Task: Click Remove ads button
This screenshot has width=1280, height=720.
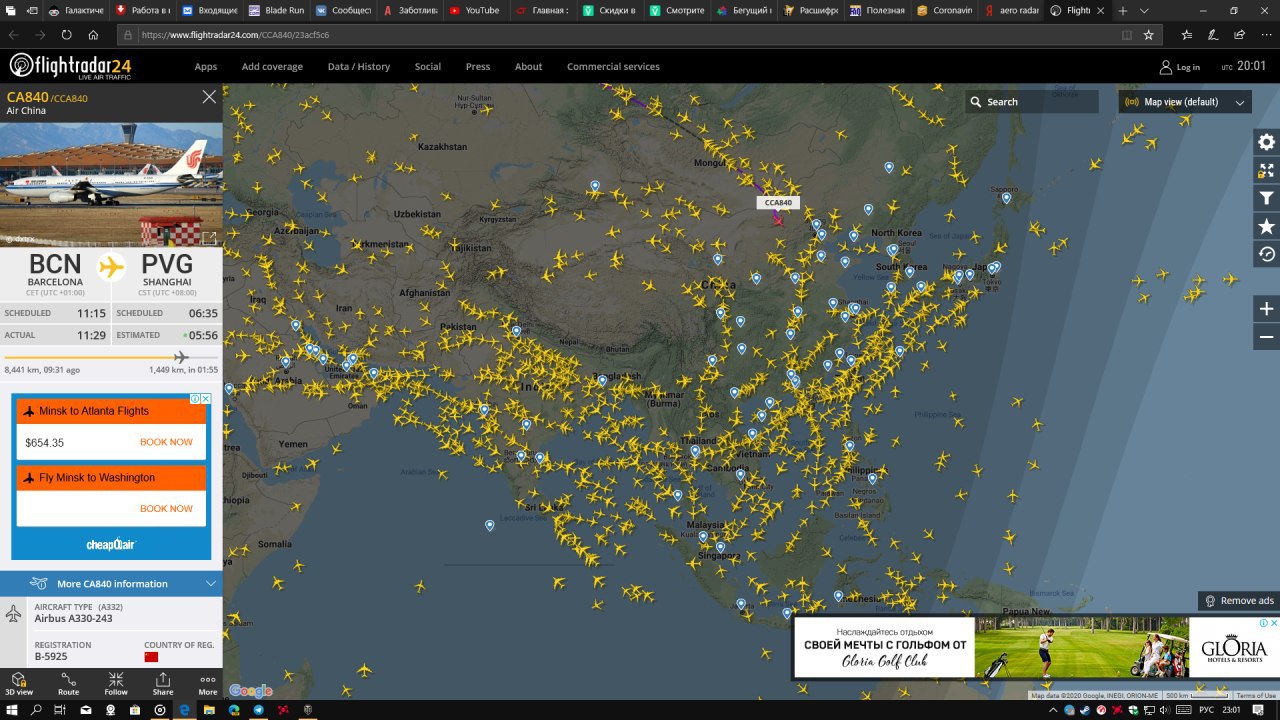Action: (1239, 600)
